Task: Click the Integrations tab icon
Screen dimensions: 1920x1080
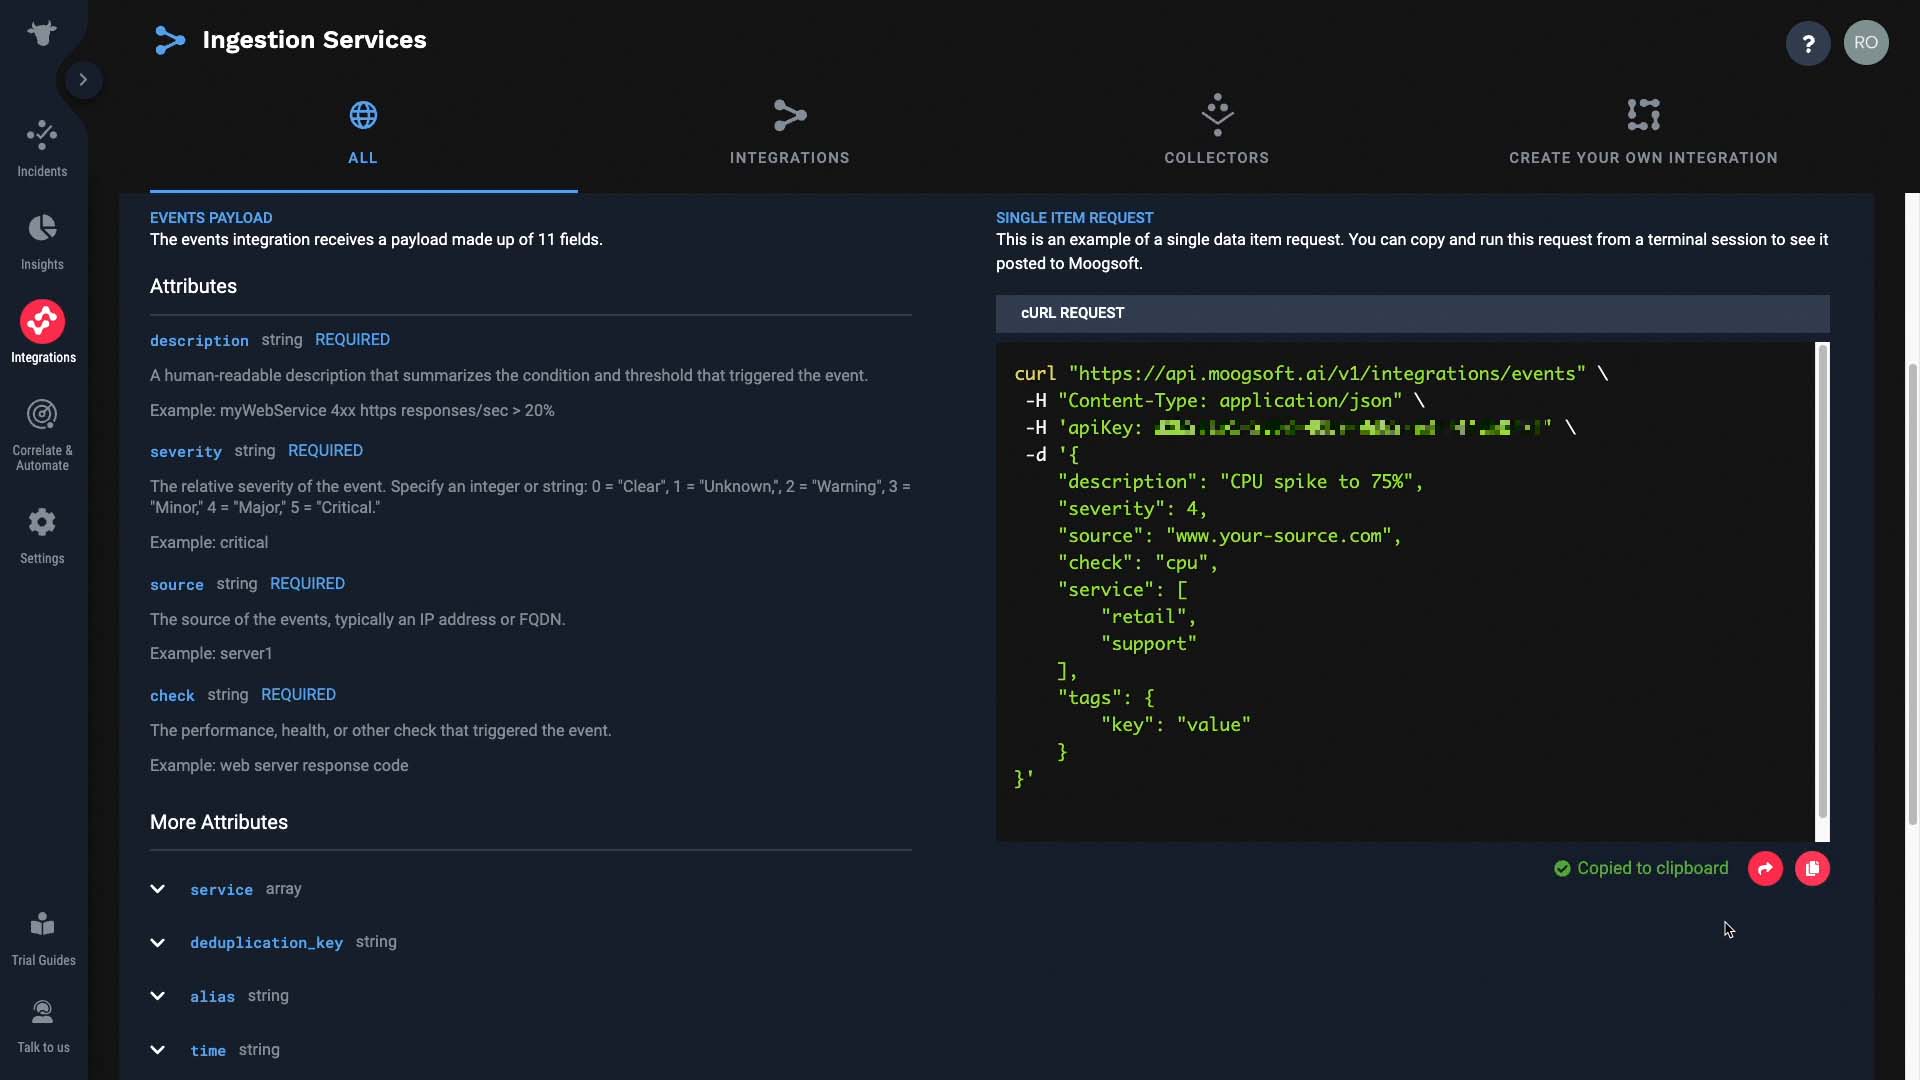Action: point(790,115)
